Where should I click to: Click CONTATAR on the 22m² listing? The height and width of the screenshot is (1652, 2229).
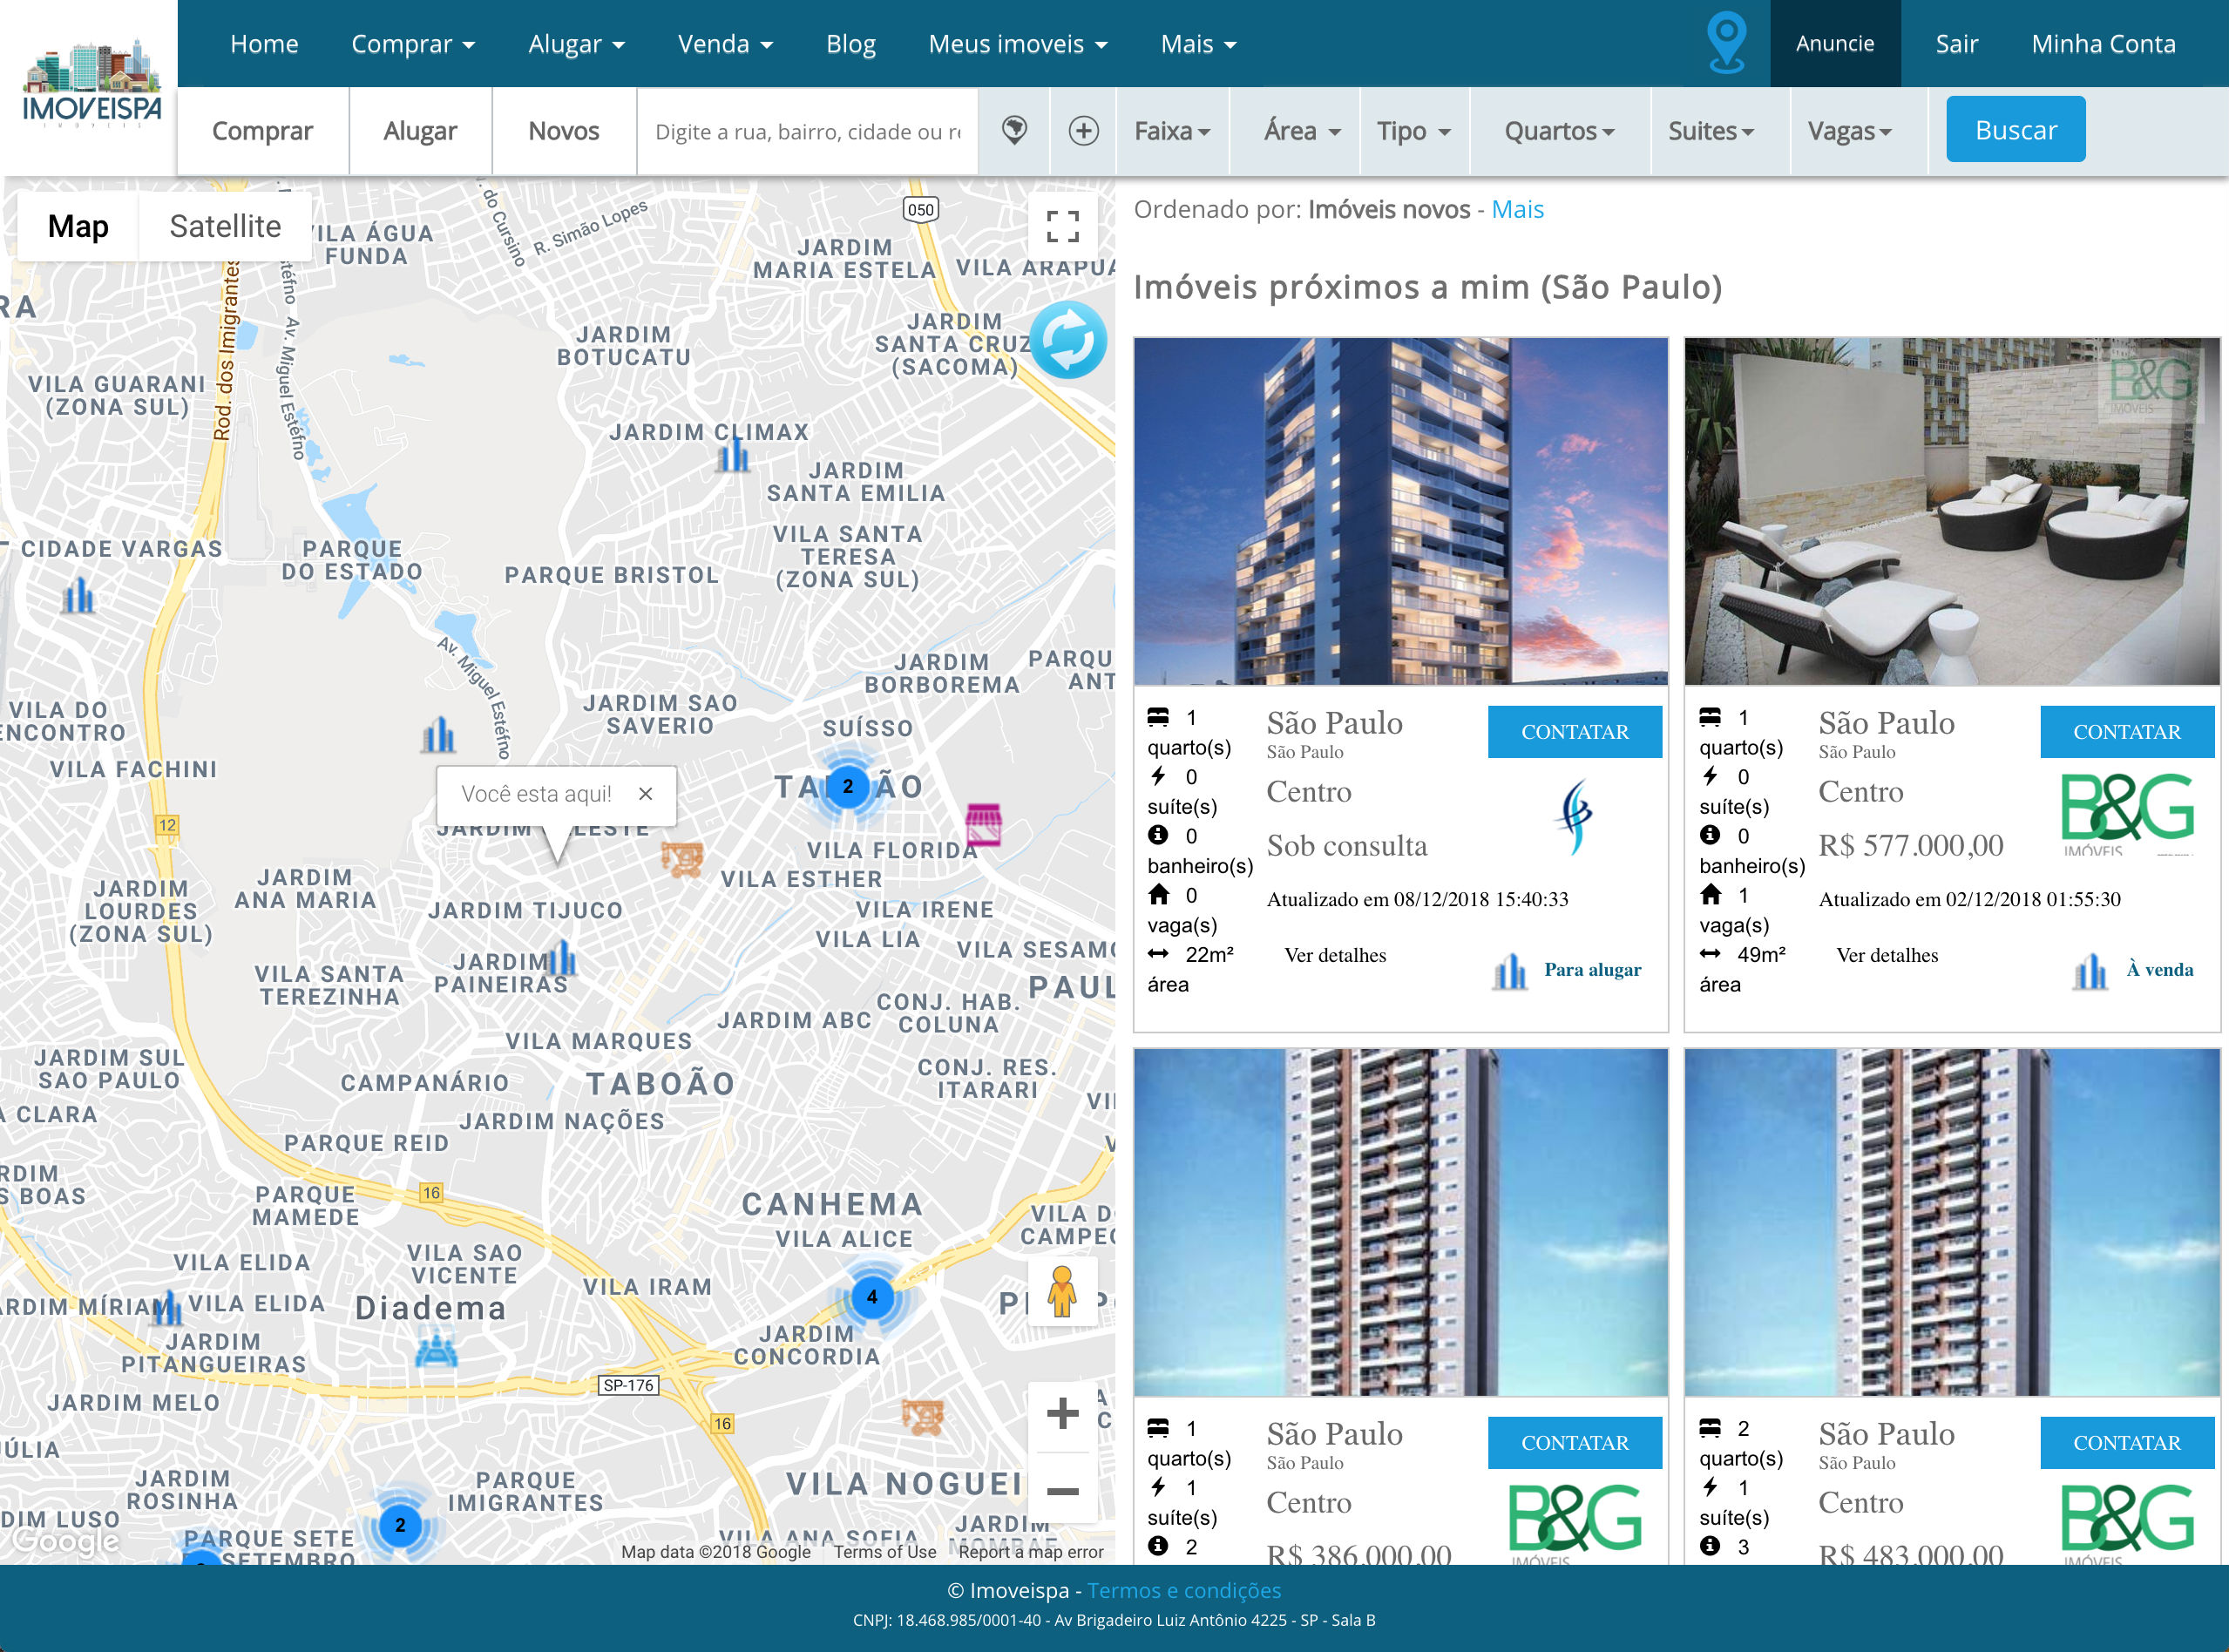1574,732
